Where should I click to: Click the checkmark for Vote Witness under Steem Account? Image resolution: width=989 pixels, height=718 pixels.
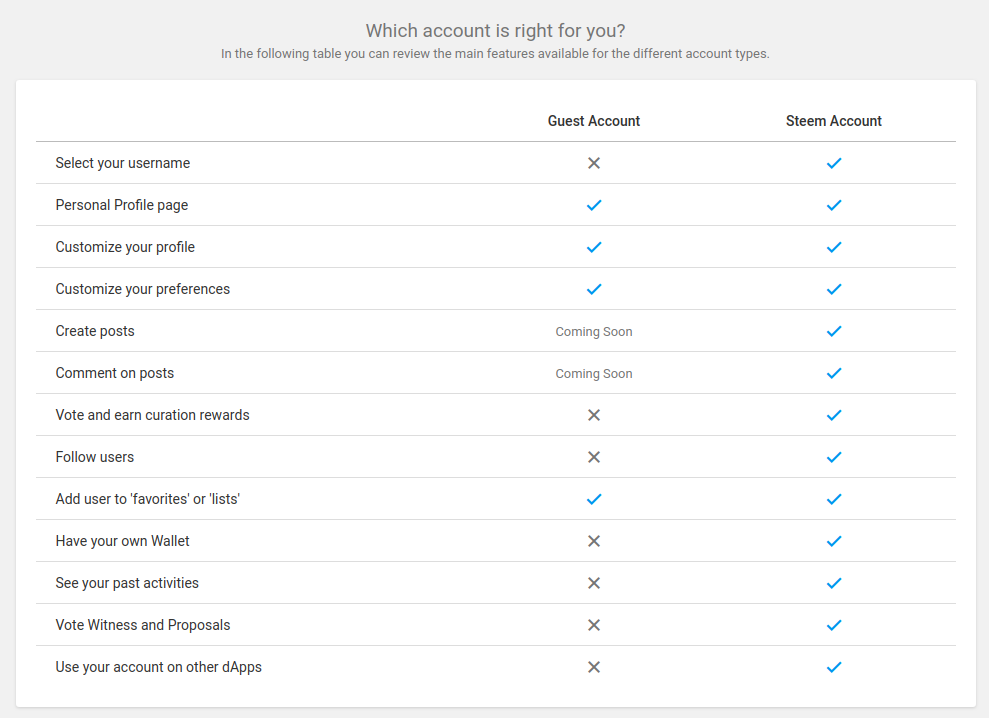[834, 625]
